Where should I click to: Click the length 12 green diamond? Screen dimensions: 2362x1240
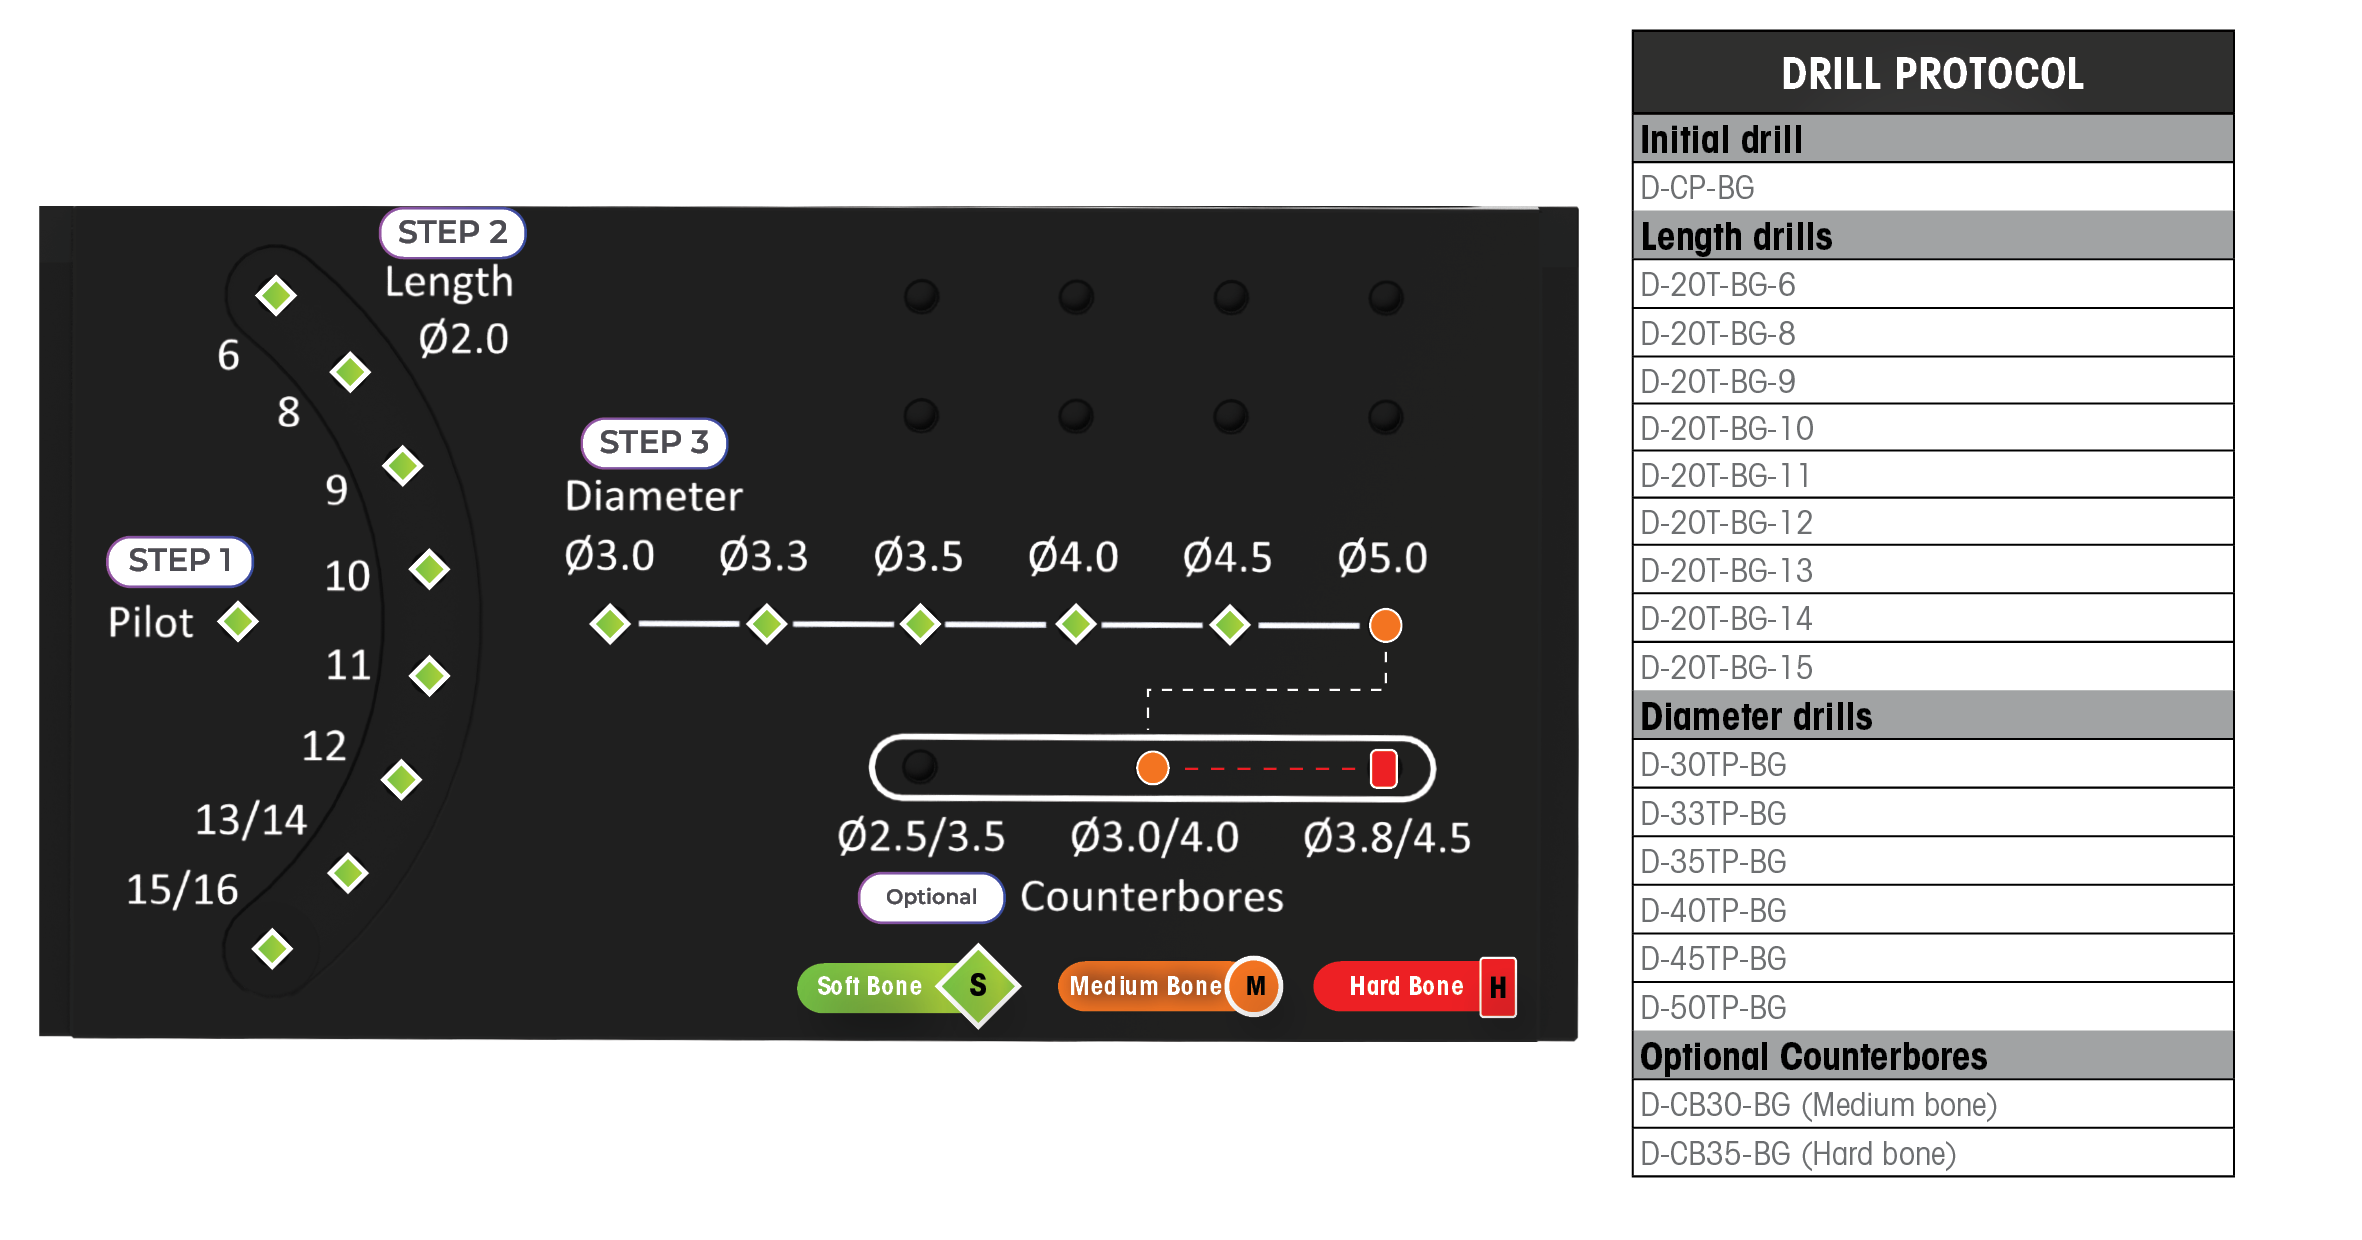[x=402, y=779]
